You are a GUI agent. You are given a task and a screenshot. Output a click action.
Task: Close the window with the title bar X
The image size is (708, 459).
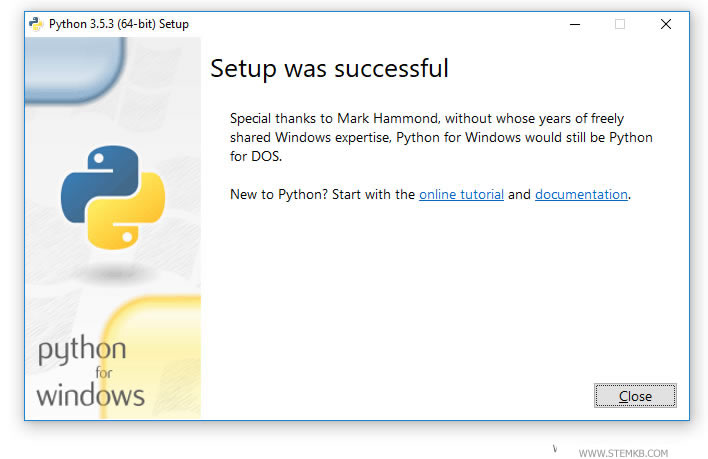[x=665, y=24]
